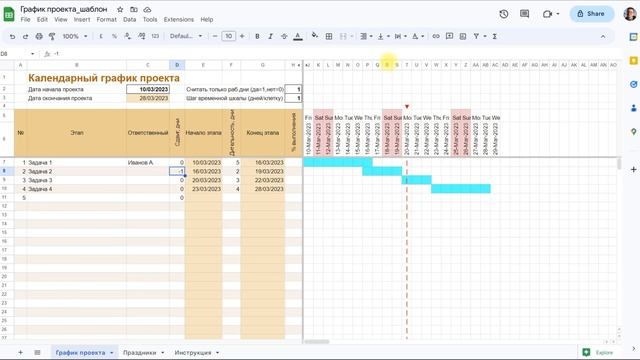Open more number formats (123)
Viewport: 640px width, 360px height.
(x=155, y=36)
